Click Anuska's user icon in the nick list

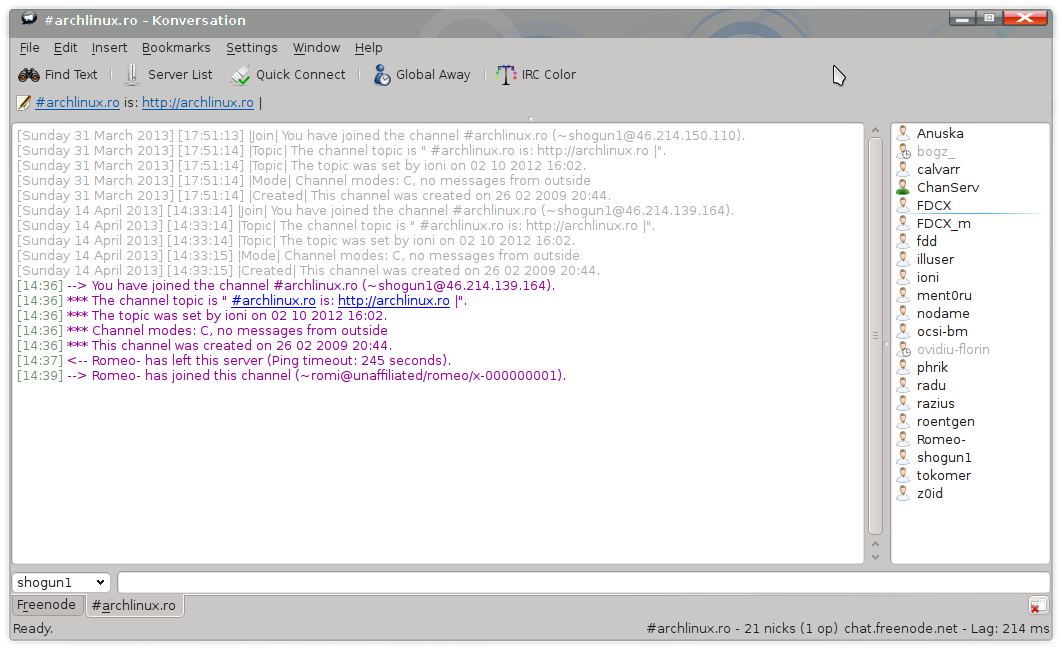[x=904, y=133]
